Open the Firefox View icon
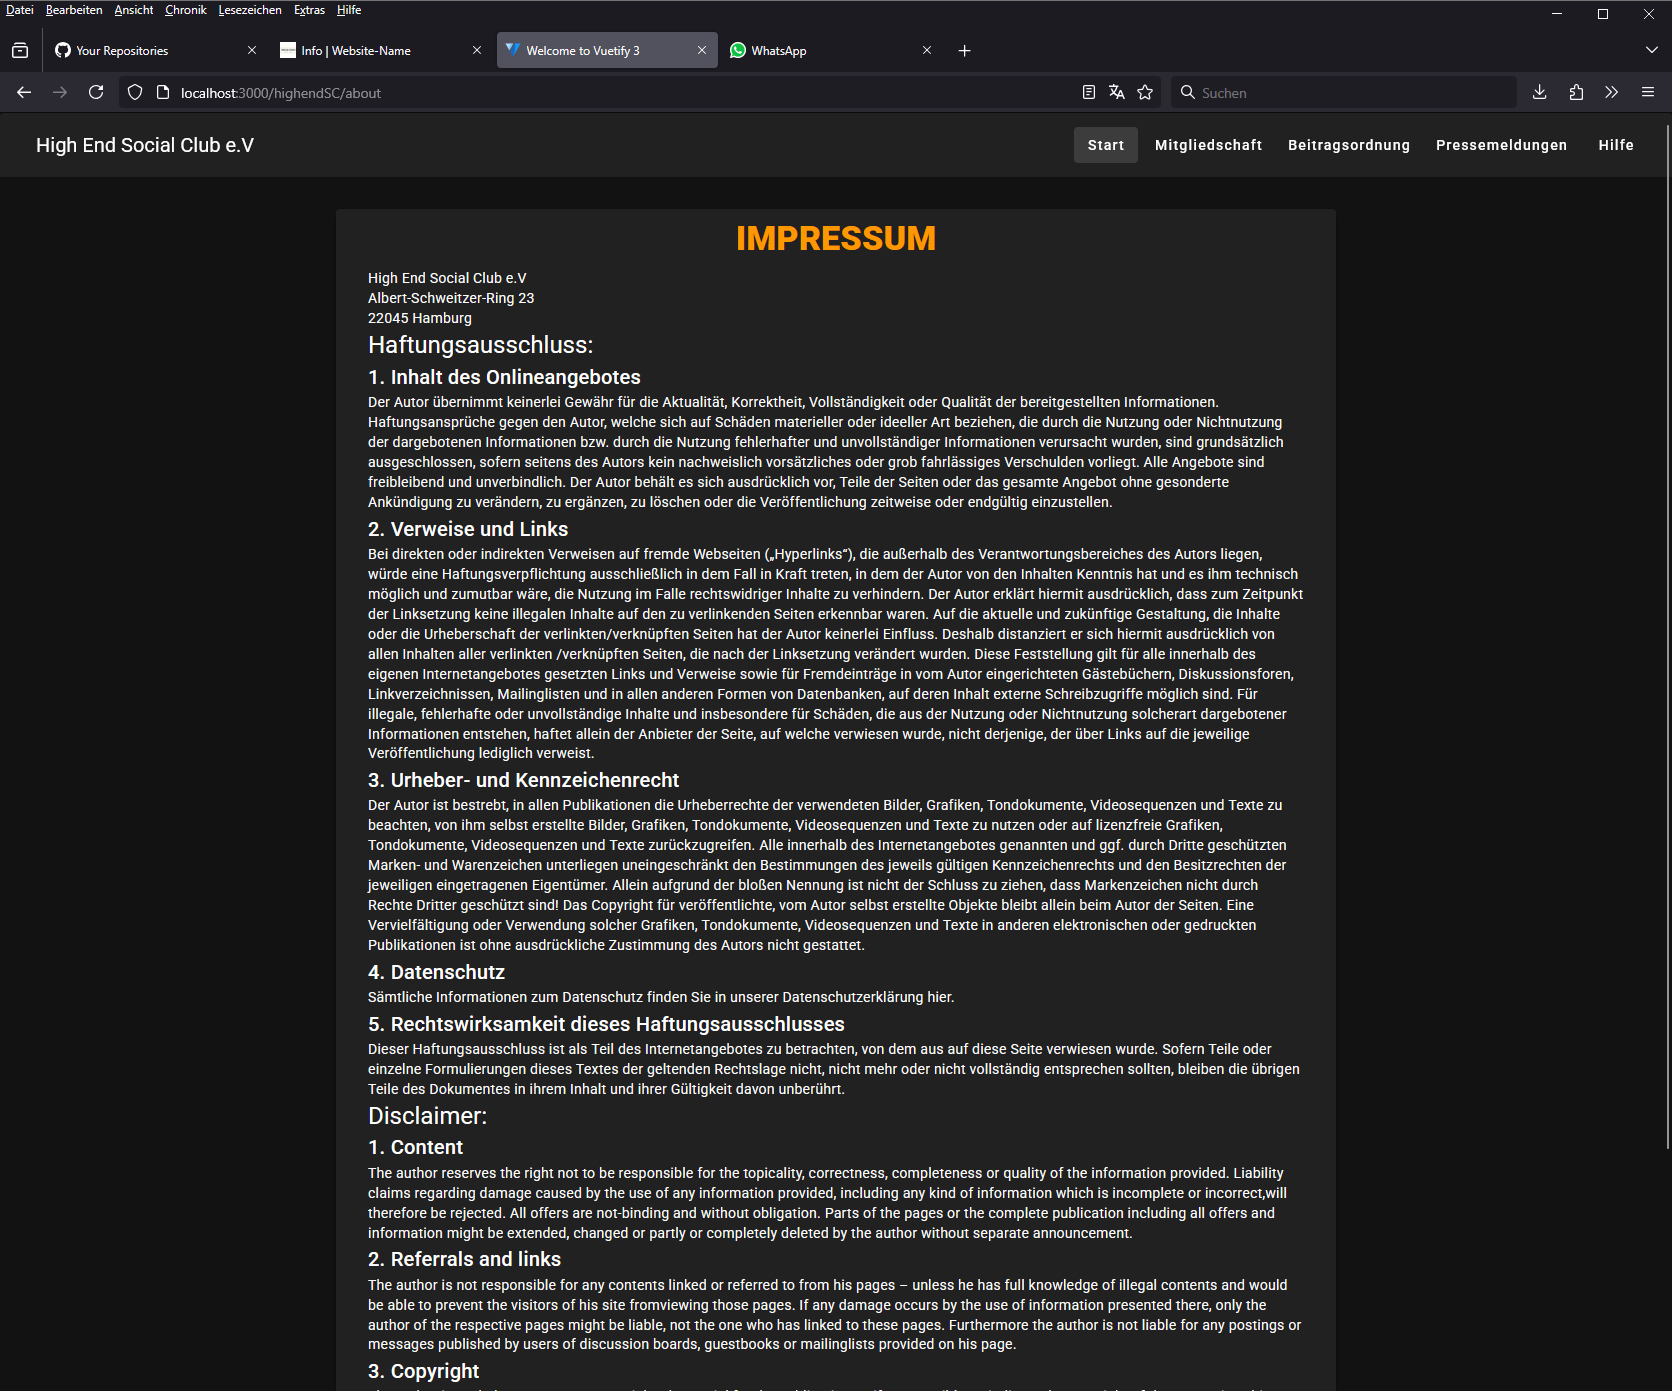 coord(20,50)
